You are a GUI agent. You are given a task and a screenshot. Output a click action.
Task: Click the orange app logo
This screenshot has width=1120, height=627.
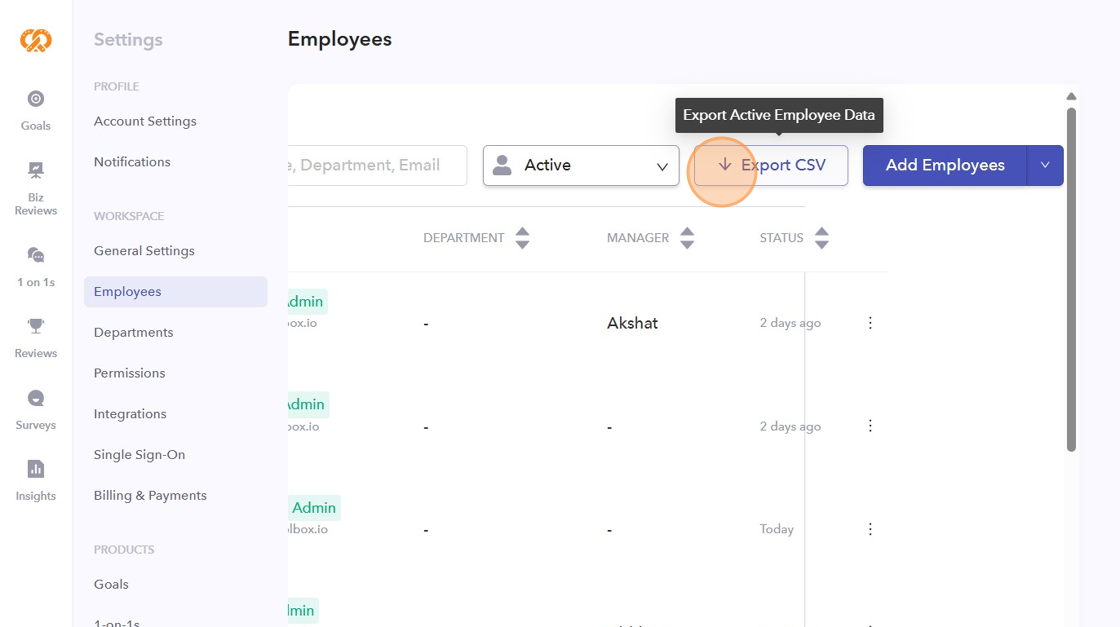(36, 40)
